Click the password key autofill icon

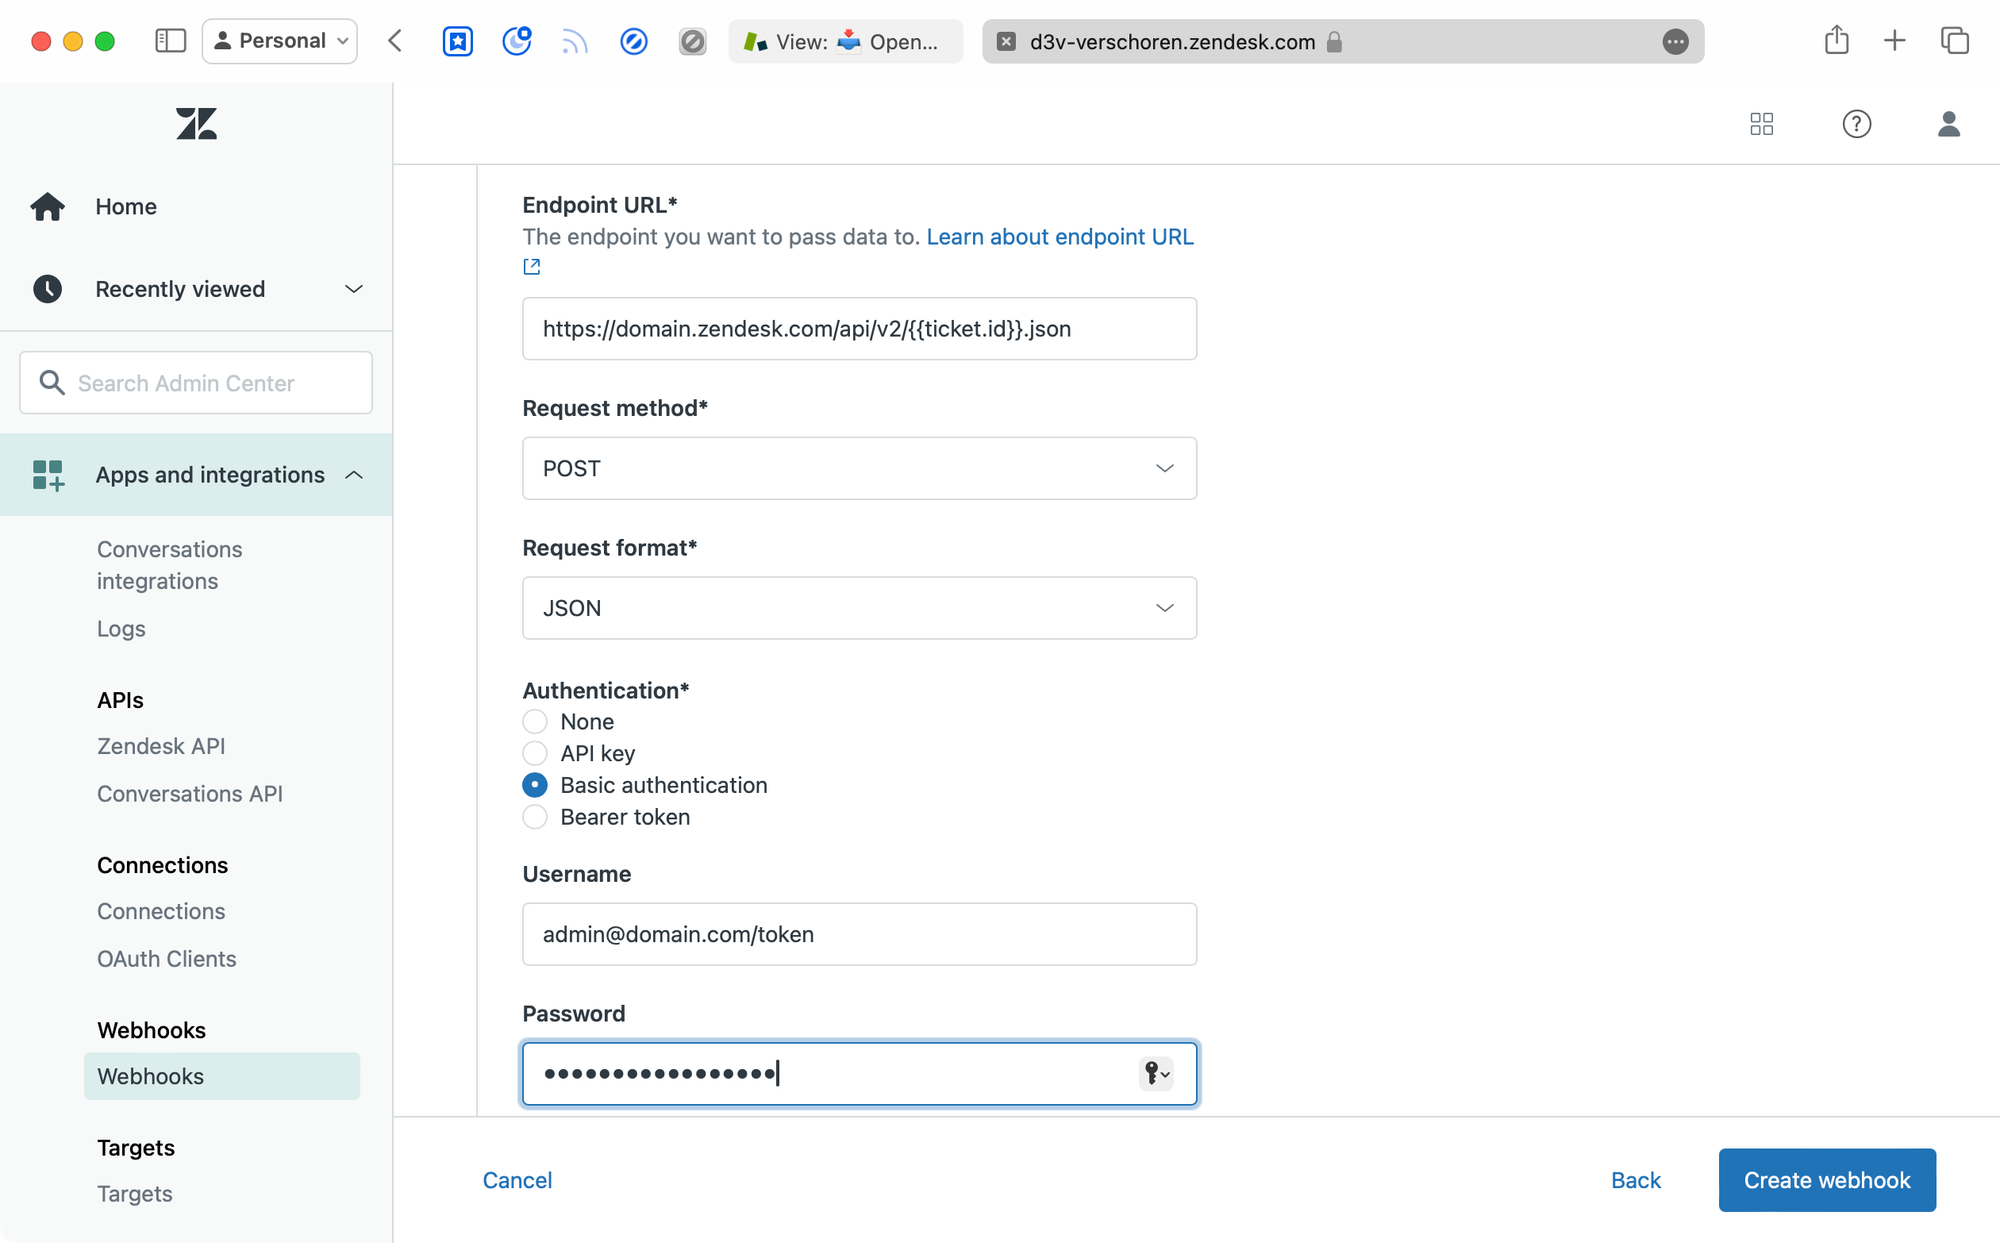[1155, 1073]
